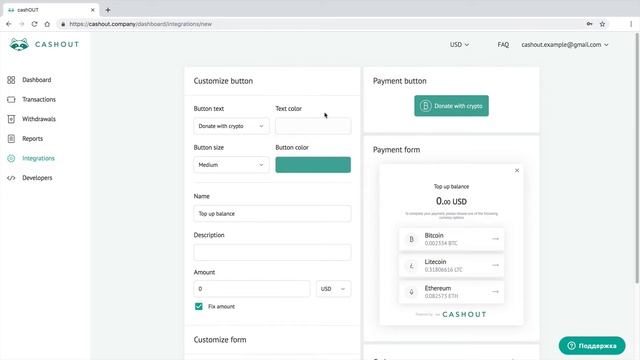Bookmark the page with the star icon
The height and width of the screenshot is (360, 640).
click(602, 24)
